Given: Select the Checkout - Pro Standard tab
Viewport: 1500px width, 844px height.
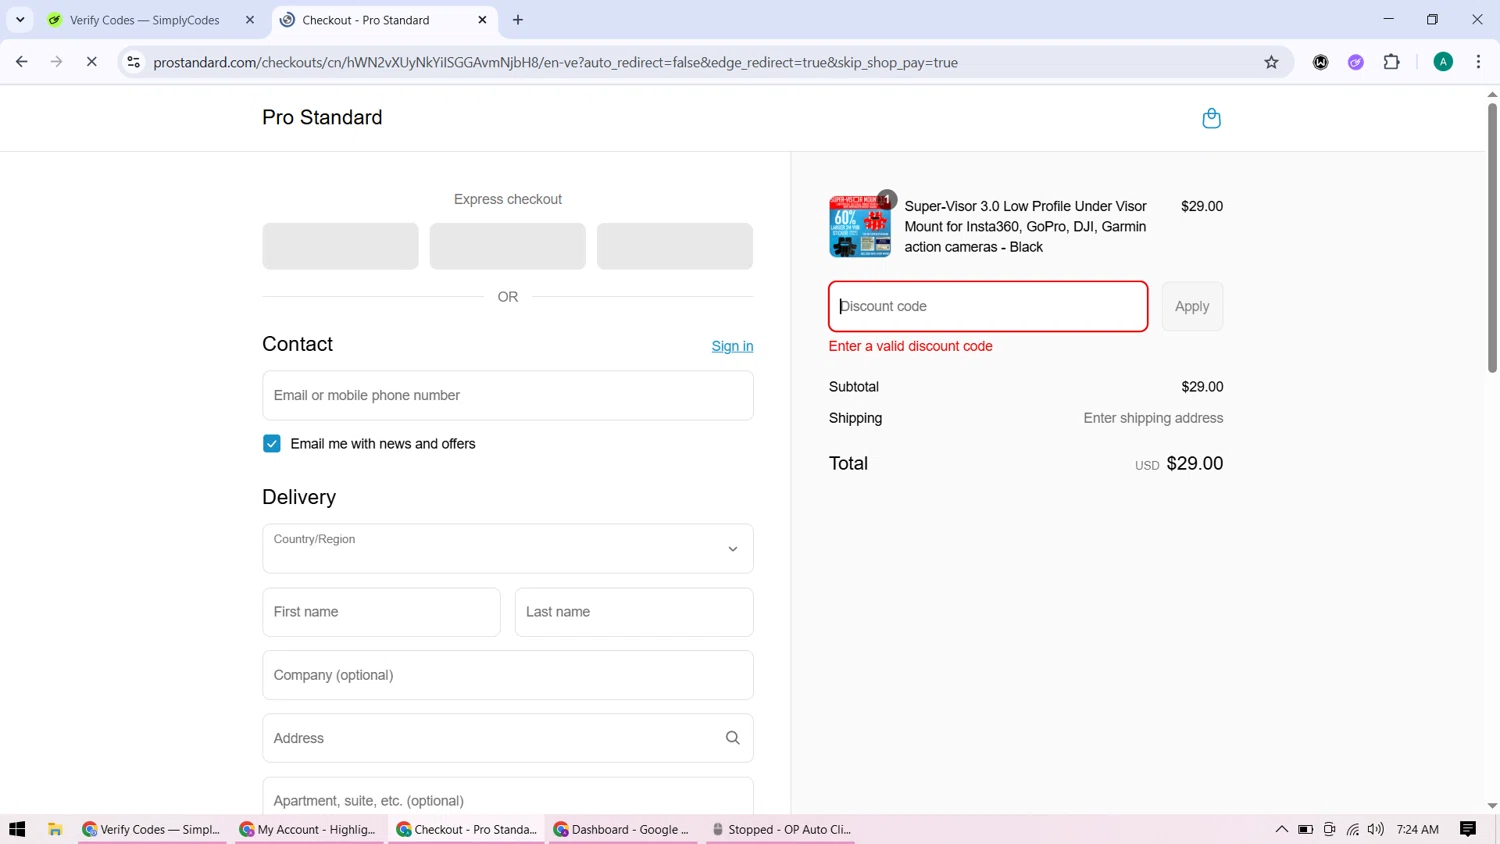Looking at the screenshot, I should (x=384, y=20).
